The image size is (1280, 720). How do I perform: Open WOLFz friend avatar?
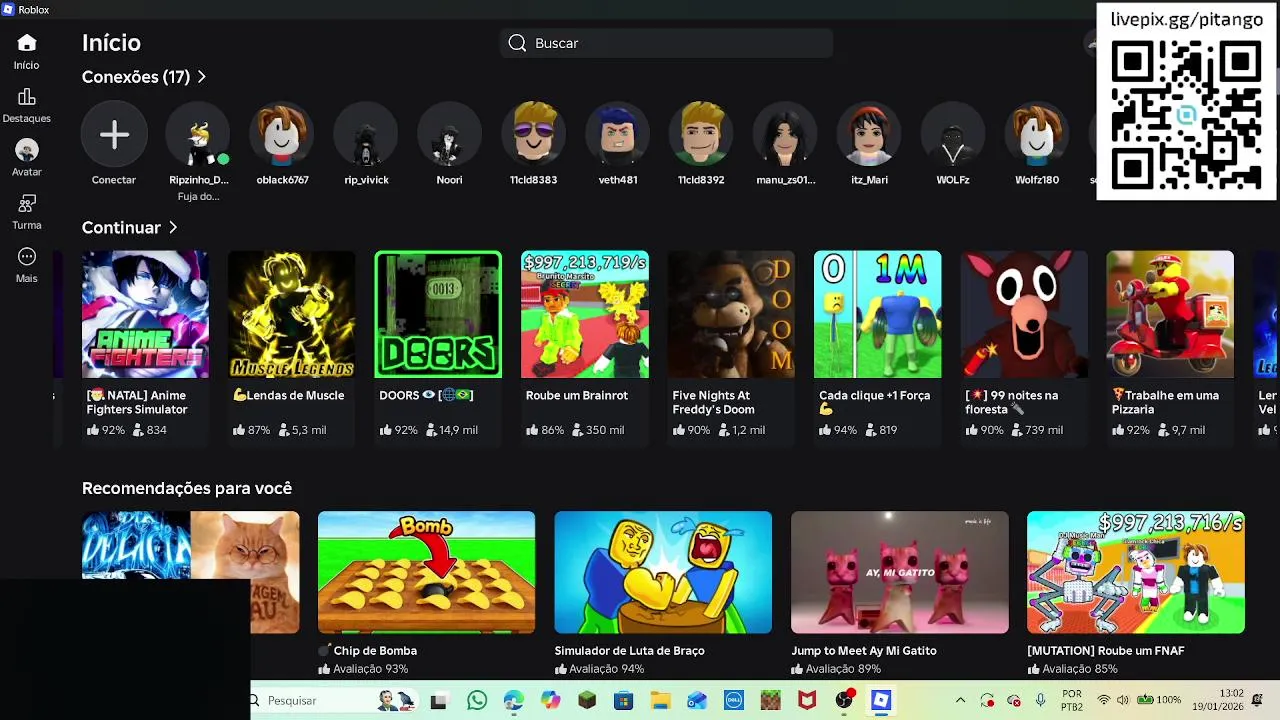point(953,134)
